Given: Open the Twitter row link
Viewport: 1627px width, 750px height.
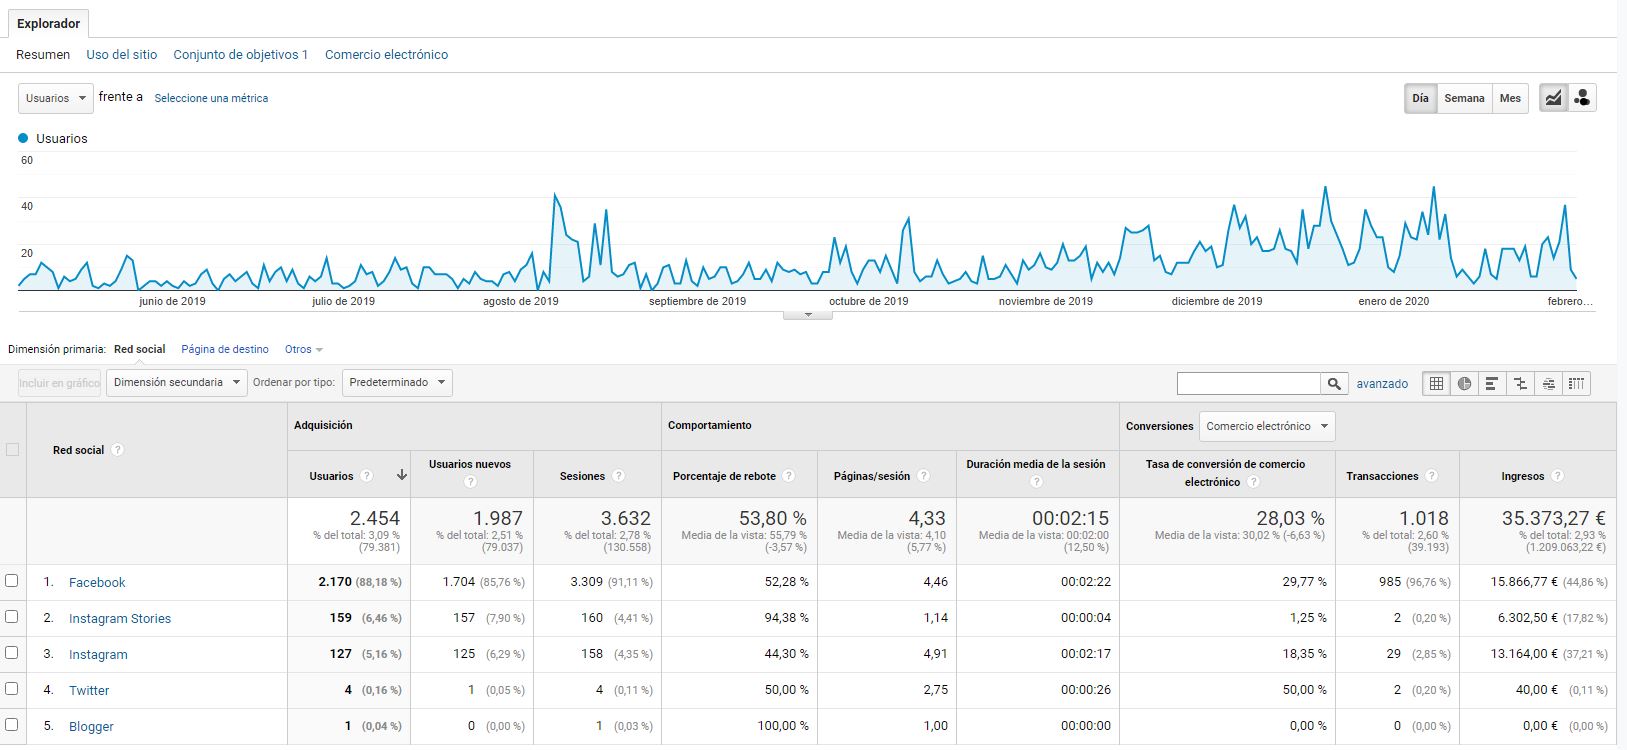Looking at the screenshot, I should click(89, 690).
